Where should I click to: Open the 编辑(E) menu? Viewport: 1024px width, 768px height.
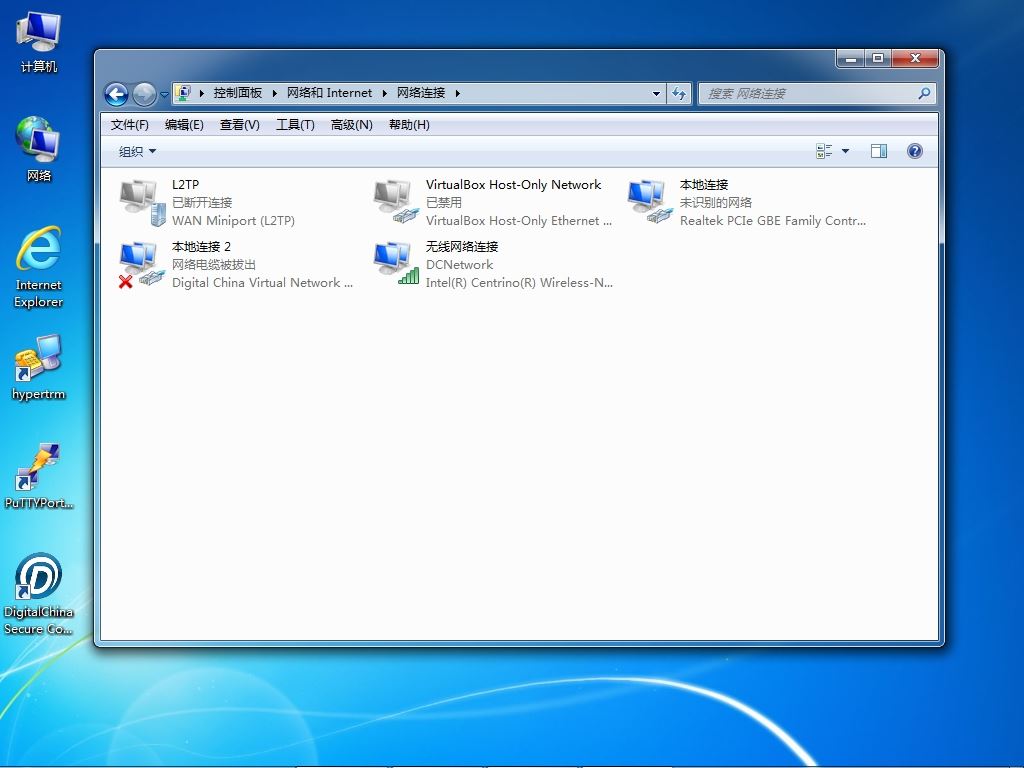pyautogui.click(x=184, y=125)
